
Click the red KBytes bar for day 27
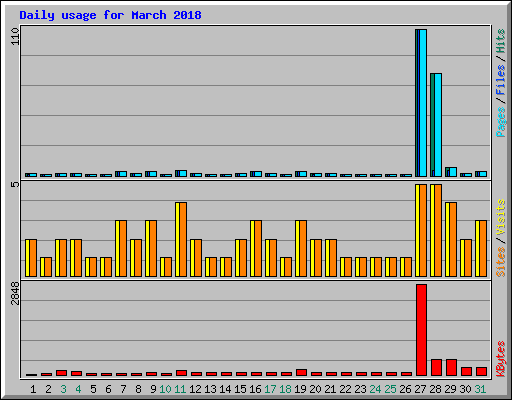[x=421, y=330]
